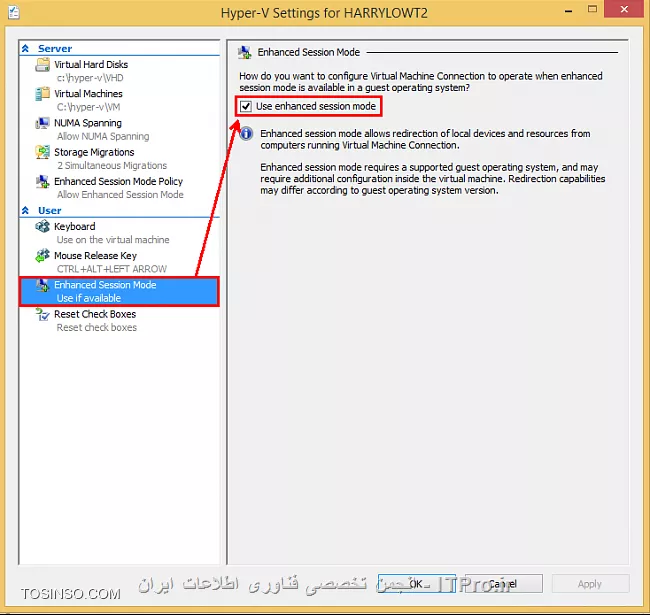Click the Server section header label
This screenshot has width=650, height=615.
point(55,48)
